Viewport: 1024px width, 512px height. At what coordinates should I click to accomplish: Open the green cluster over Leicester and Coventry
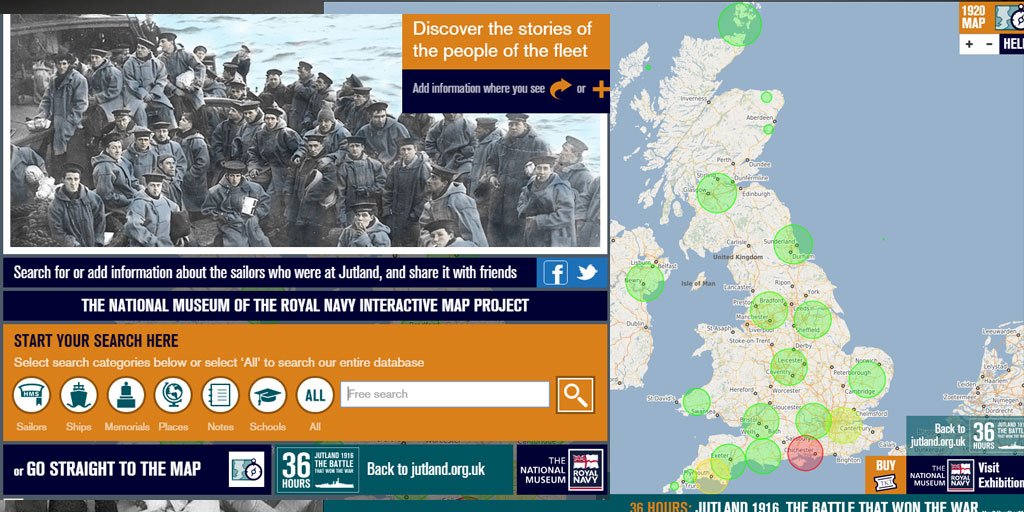[789, 367]
